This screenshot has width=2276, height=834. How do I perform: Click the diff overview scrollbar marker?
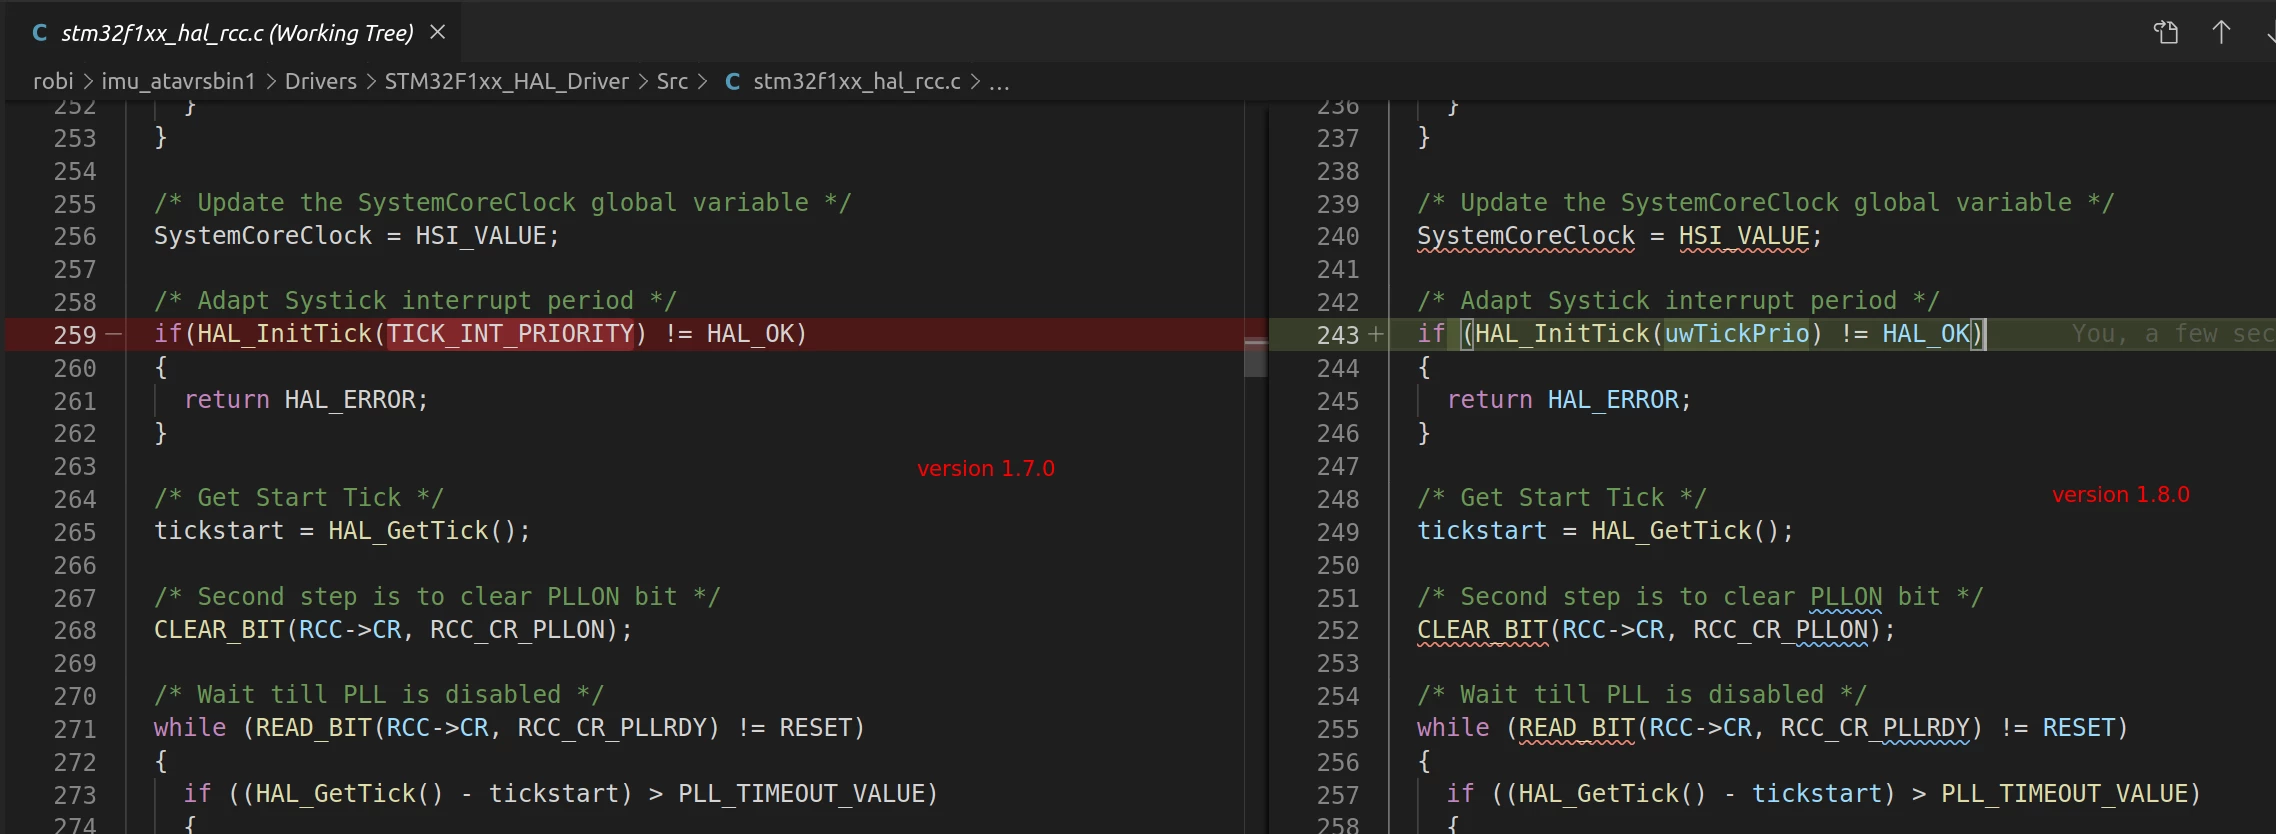coord(1255,357)
